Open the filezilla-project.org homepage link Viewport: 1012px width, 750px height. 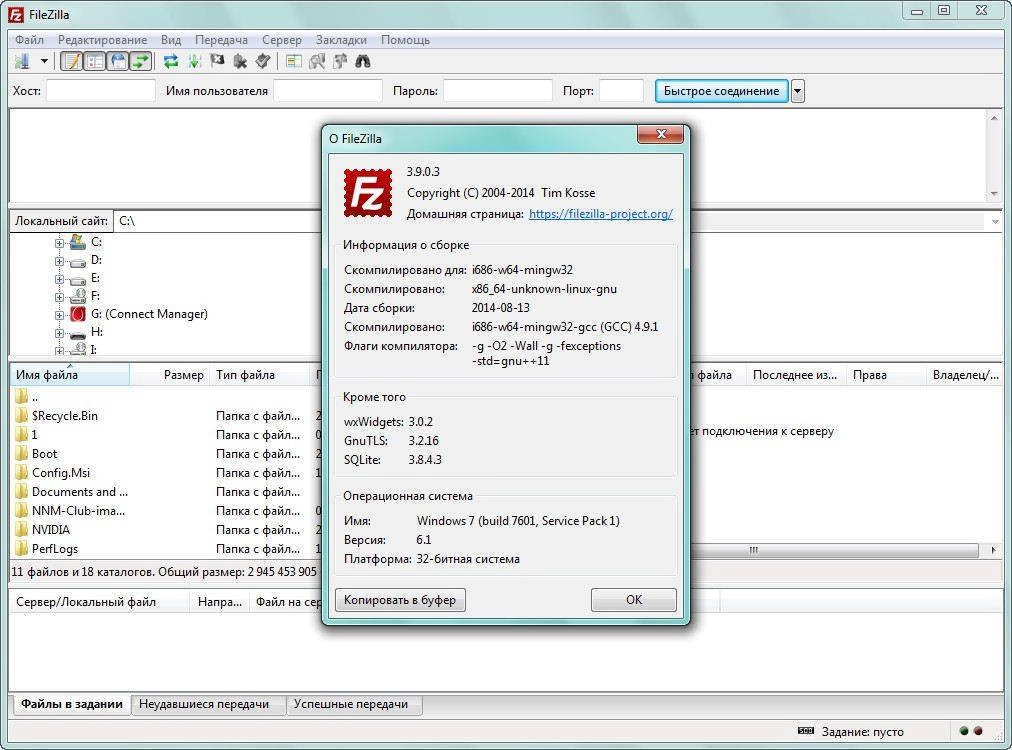tap(601, 214)
